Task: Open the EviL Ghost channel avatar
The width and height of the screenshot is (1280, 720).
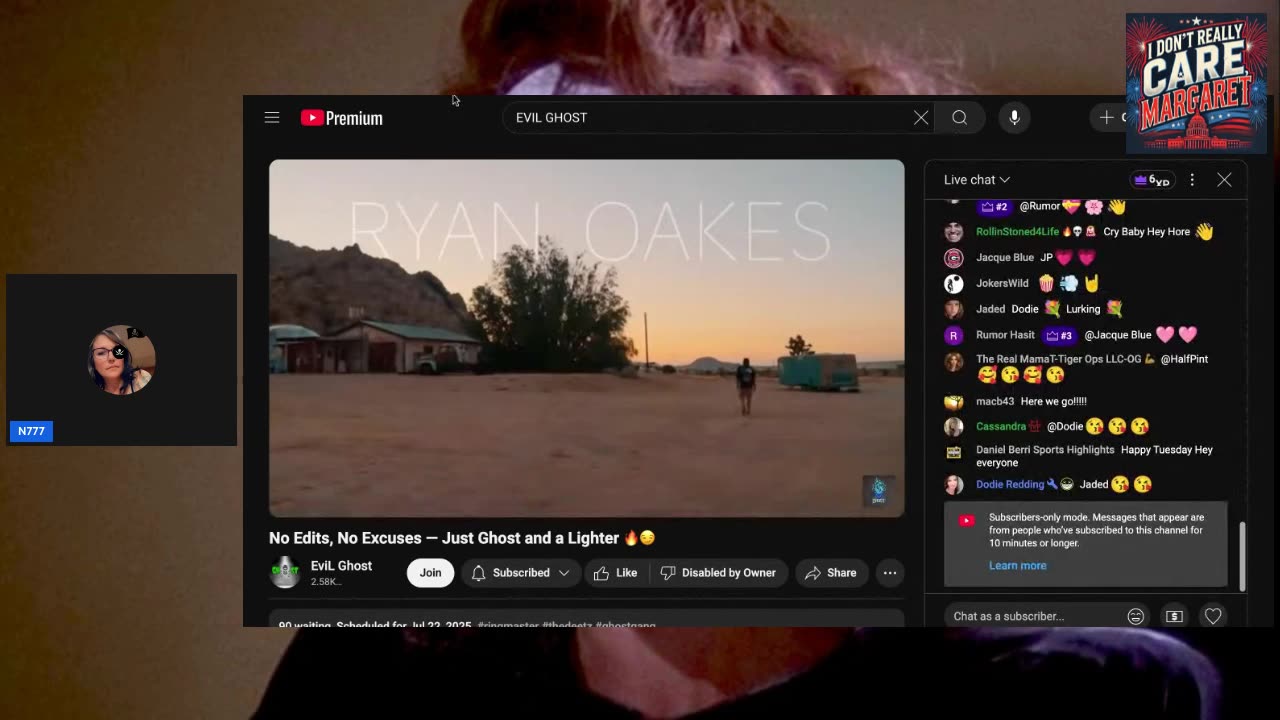Action: coord(285,572)
